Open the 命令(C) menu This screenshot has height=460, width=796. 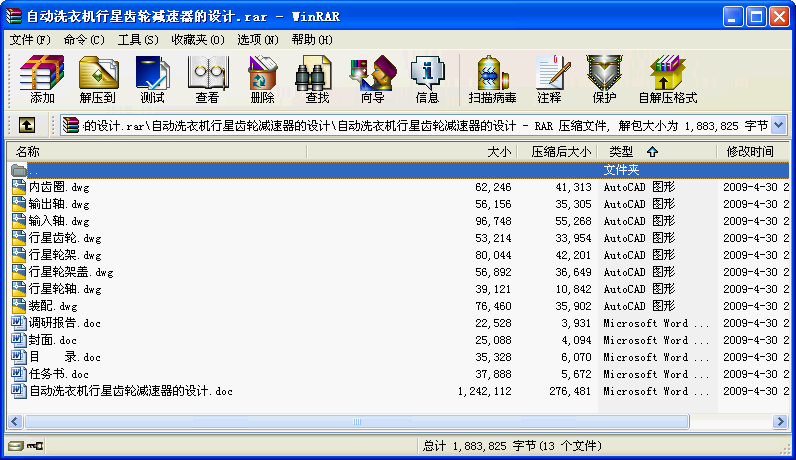tap(84, 40)
